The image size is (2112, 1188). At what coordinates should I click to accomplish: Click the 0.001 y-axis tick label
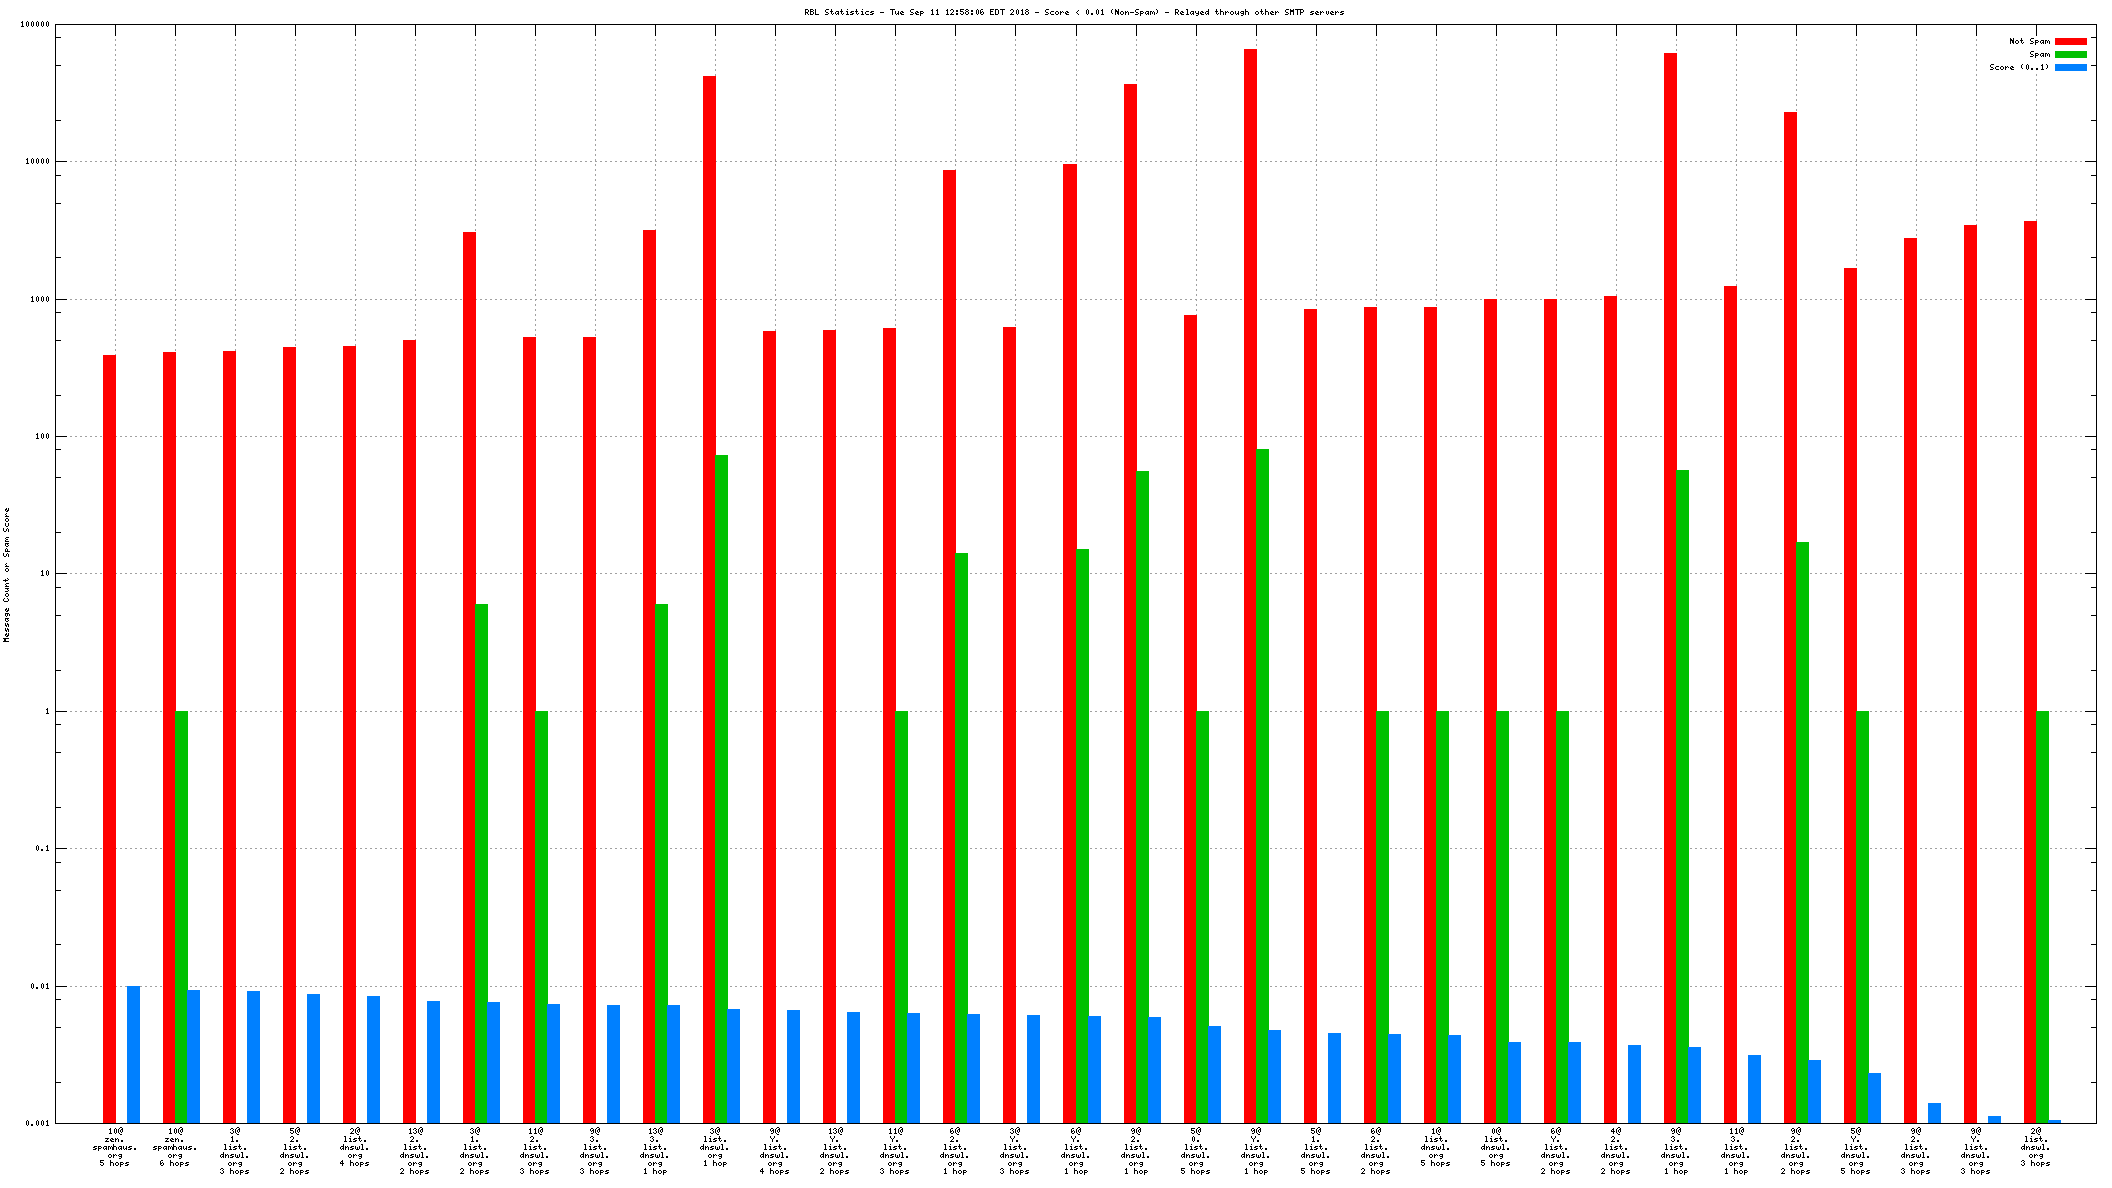pyautogui.click(x=37, y=1123)
